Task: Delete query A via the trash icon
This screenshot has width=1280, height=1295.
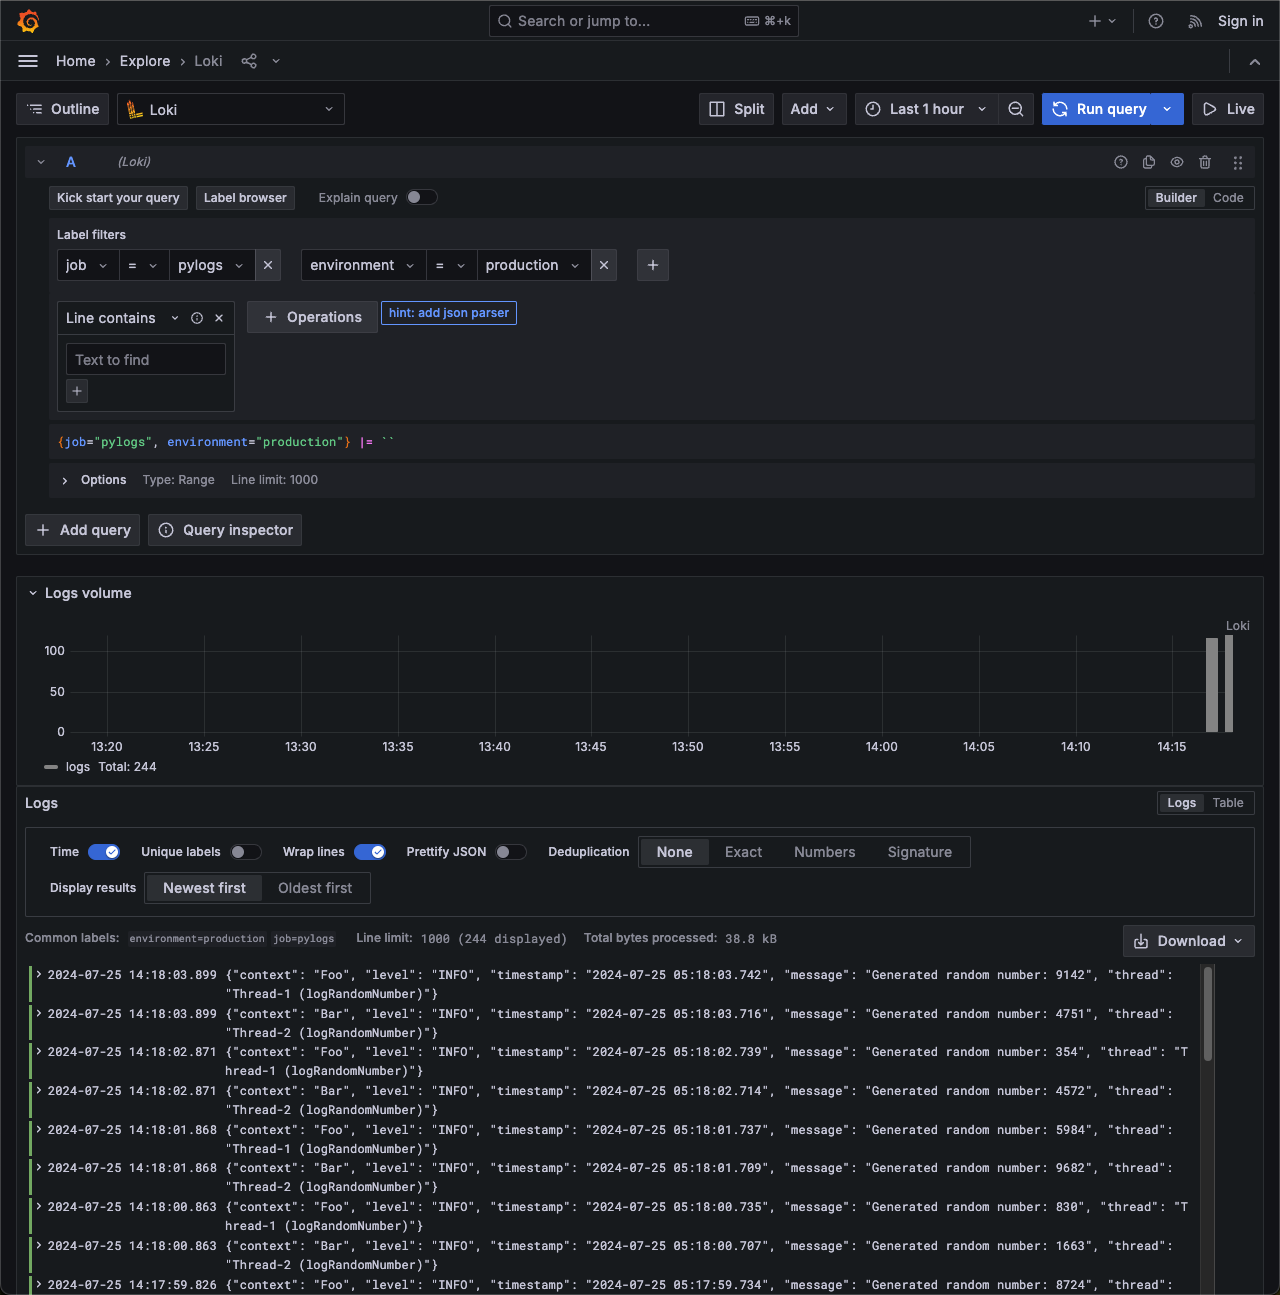Action: tap(1205, 161)
